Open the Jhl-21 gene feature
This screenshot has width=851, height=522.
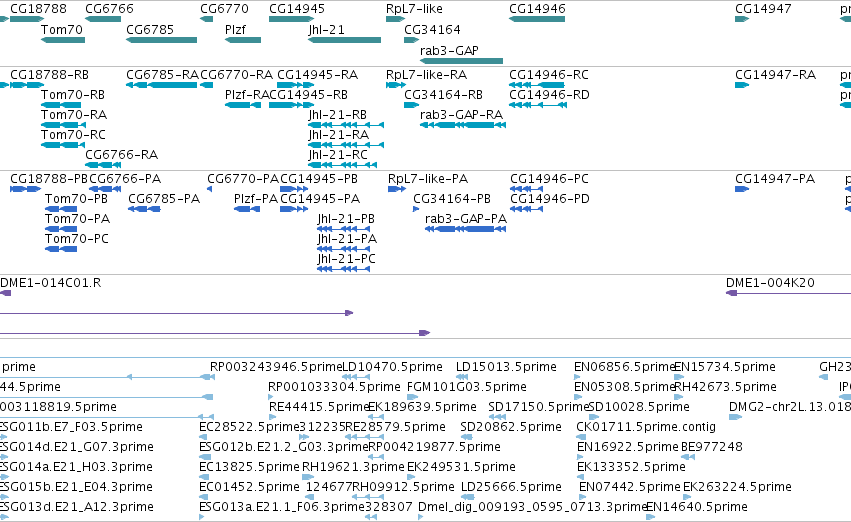tap(344, 40)
